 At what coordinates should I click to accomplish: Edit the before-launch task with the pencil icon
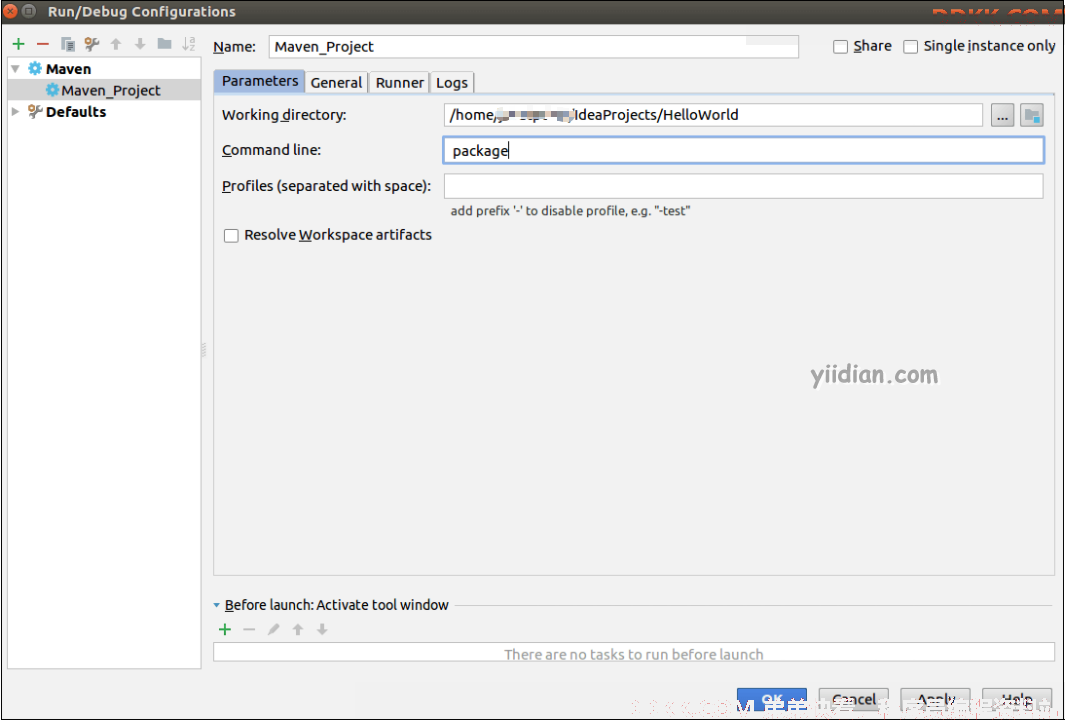pos(274,629)
